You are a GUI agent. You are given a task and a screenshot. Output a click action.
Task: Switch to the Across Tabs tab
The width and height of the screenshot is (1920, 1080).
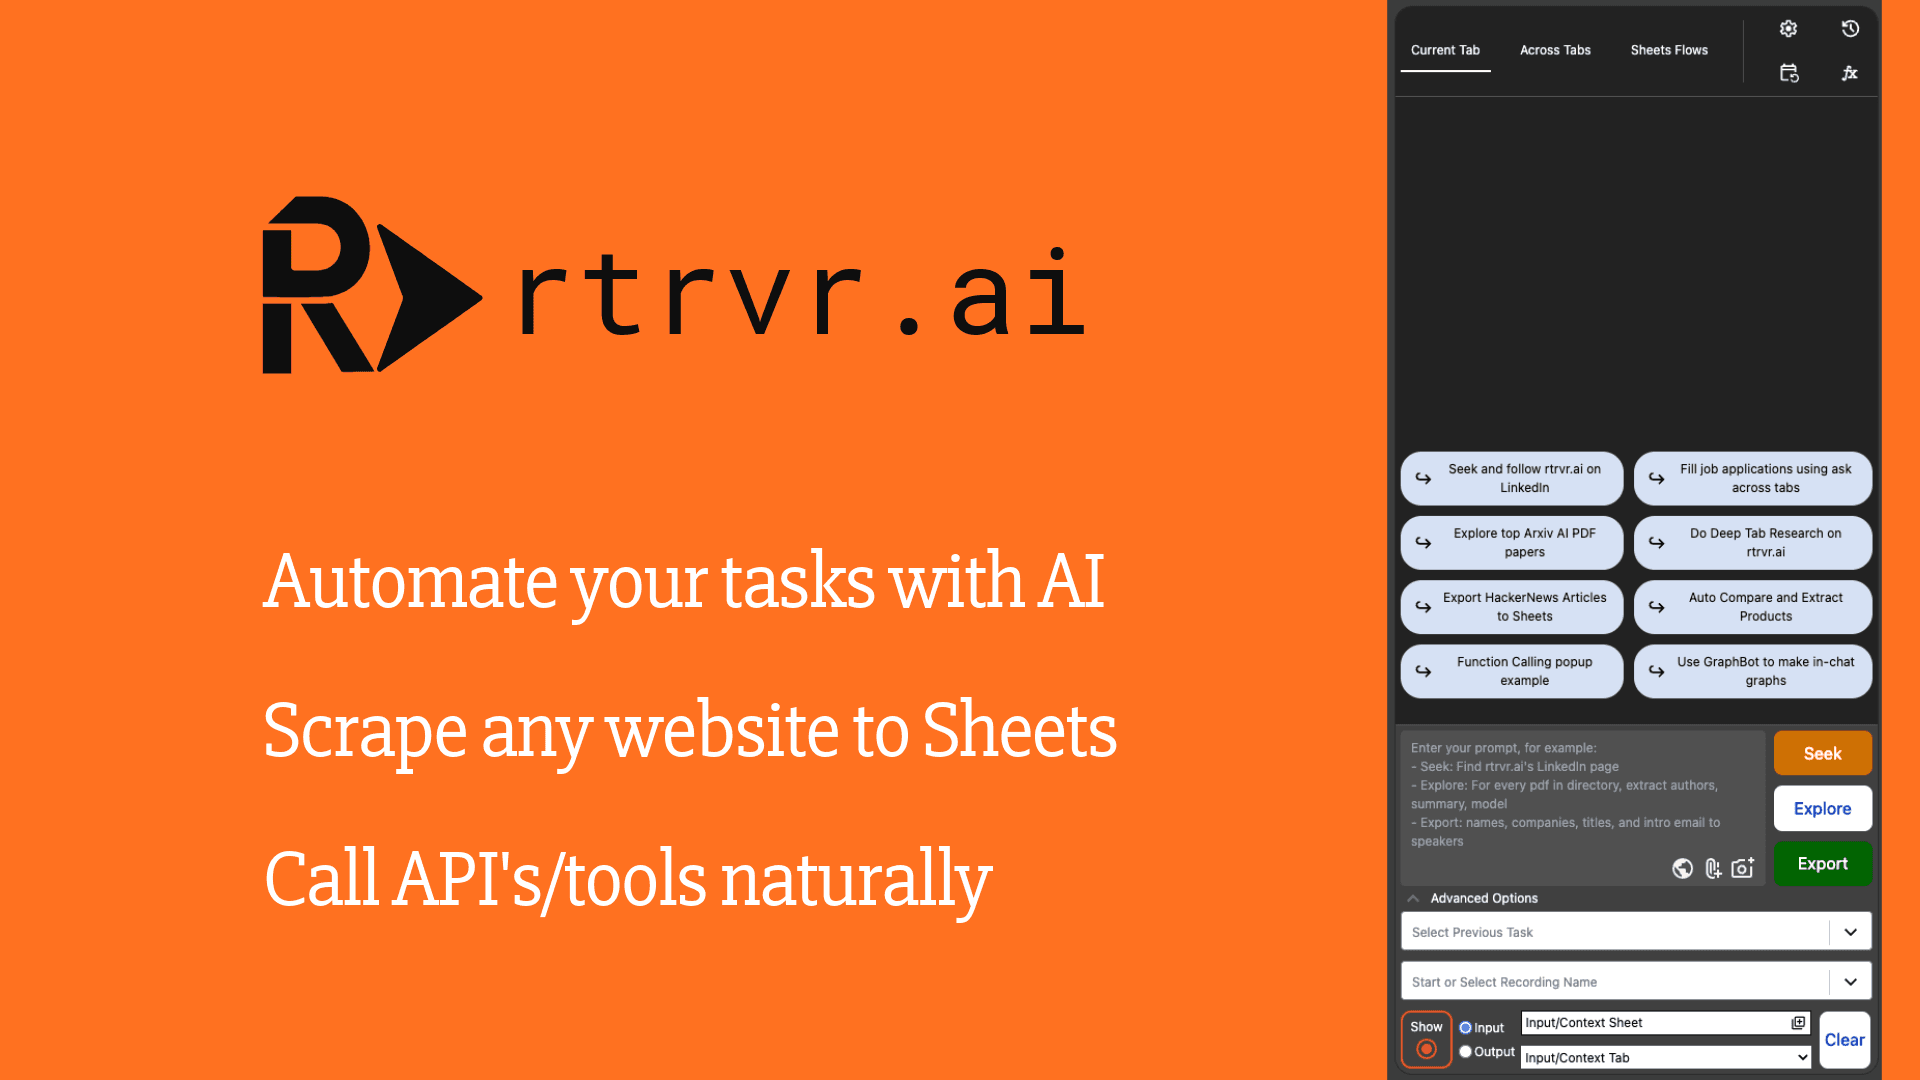[1555, 49]
